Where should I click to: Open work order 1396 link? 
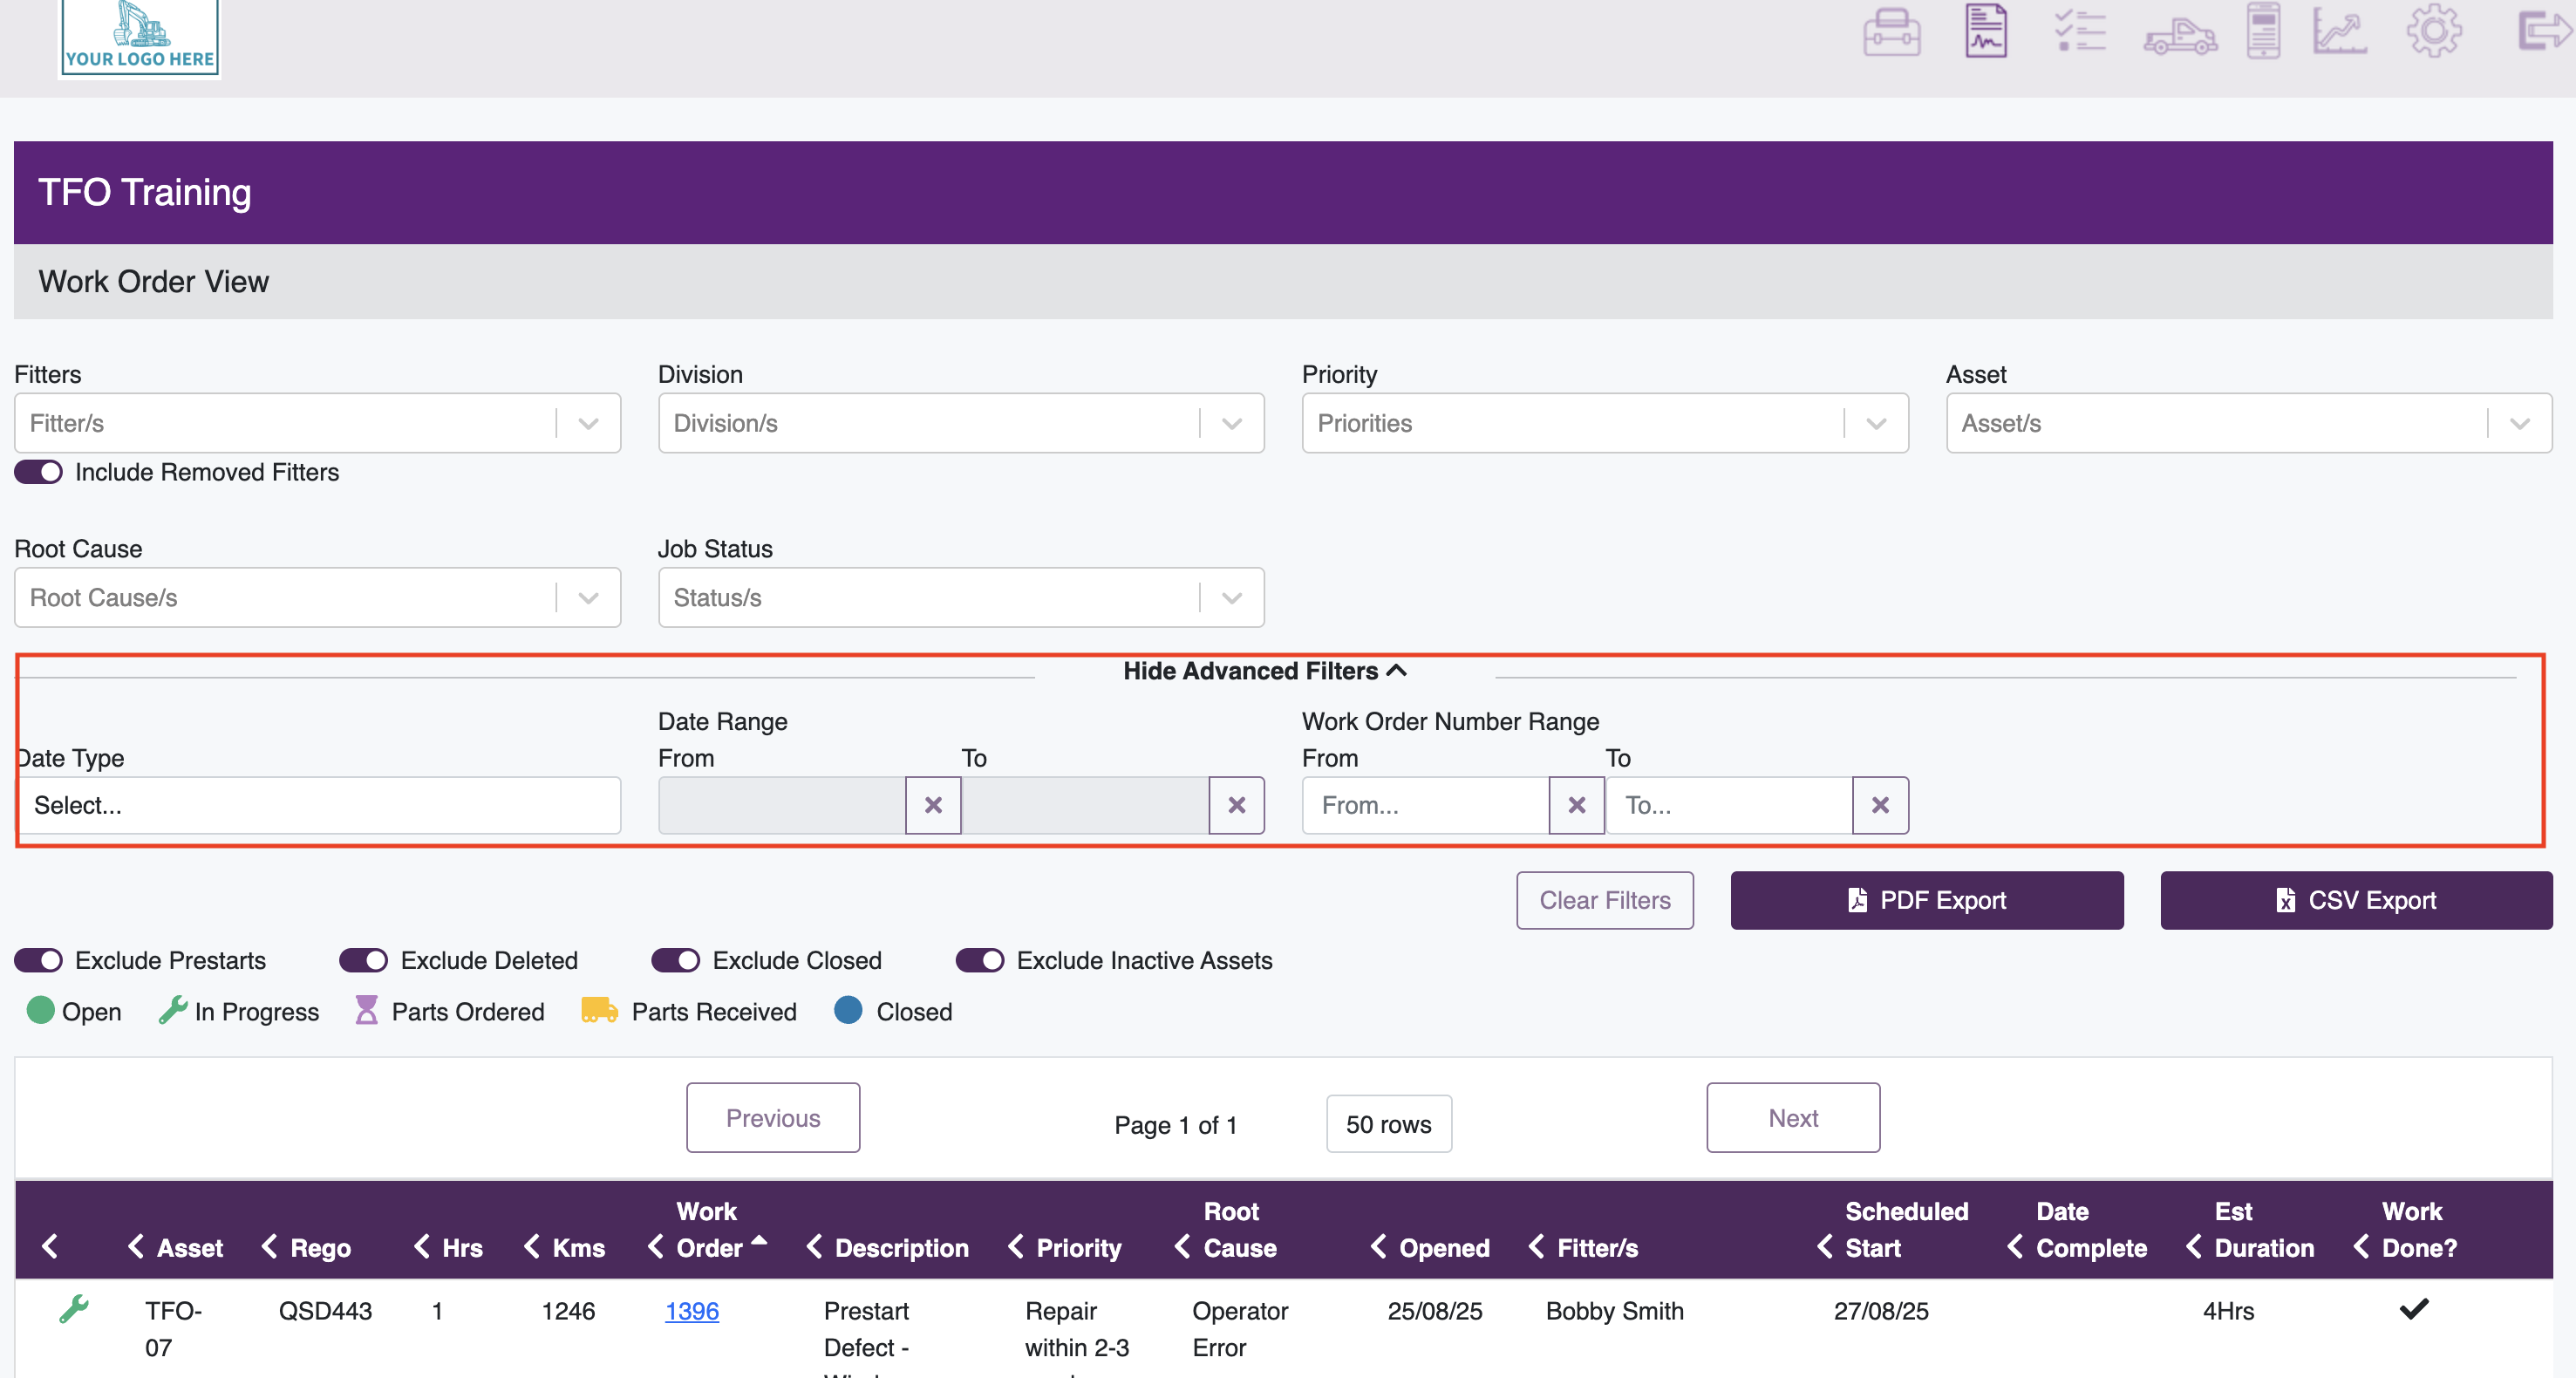coord(692,1310)
